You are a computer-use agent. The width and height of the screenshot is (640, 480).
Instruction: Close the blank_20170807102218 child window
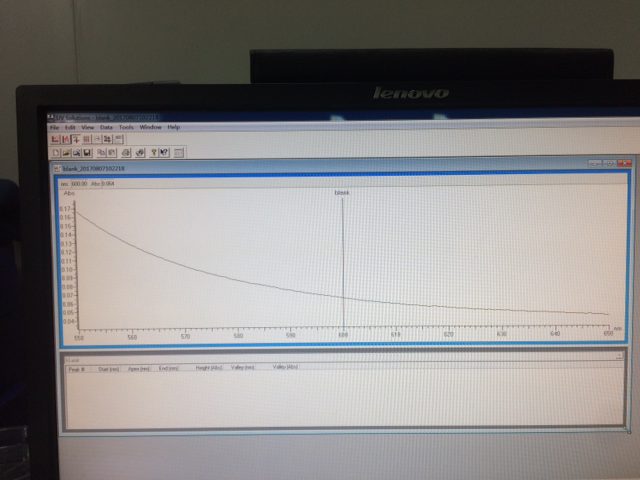point(624,163)
